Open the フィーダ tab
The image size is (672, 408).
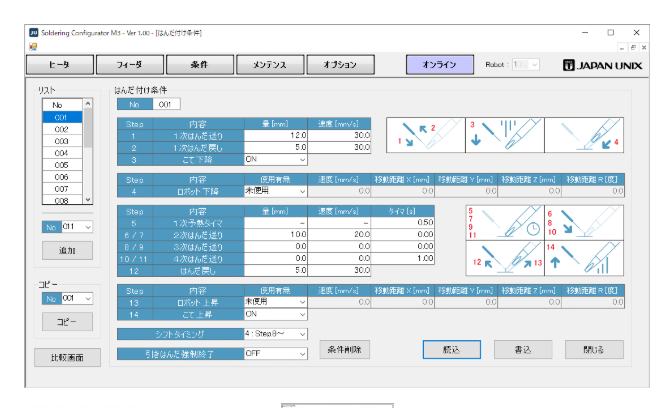point(130,65)
